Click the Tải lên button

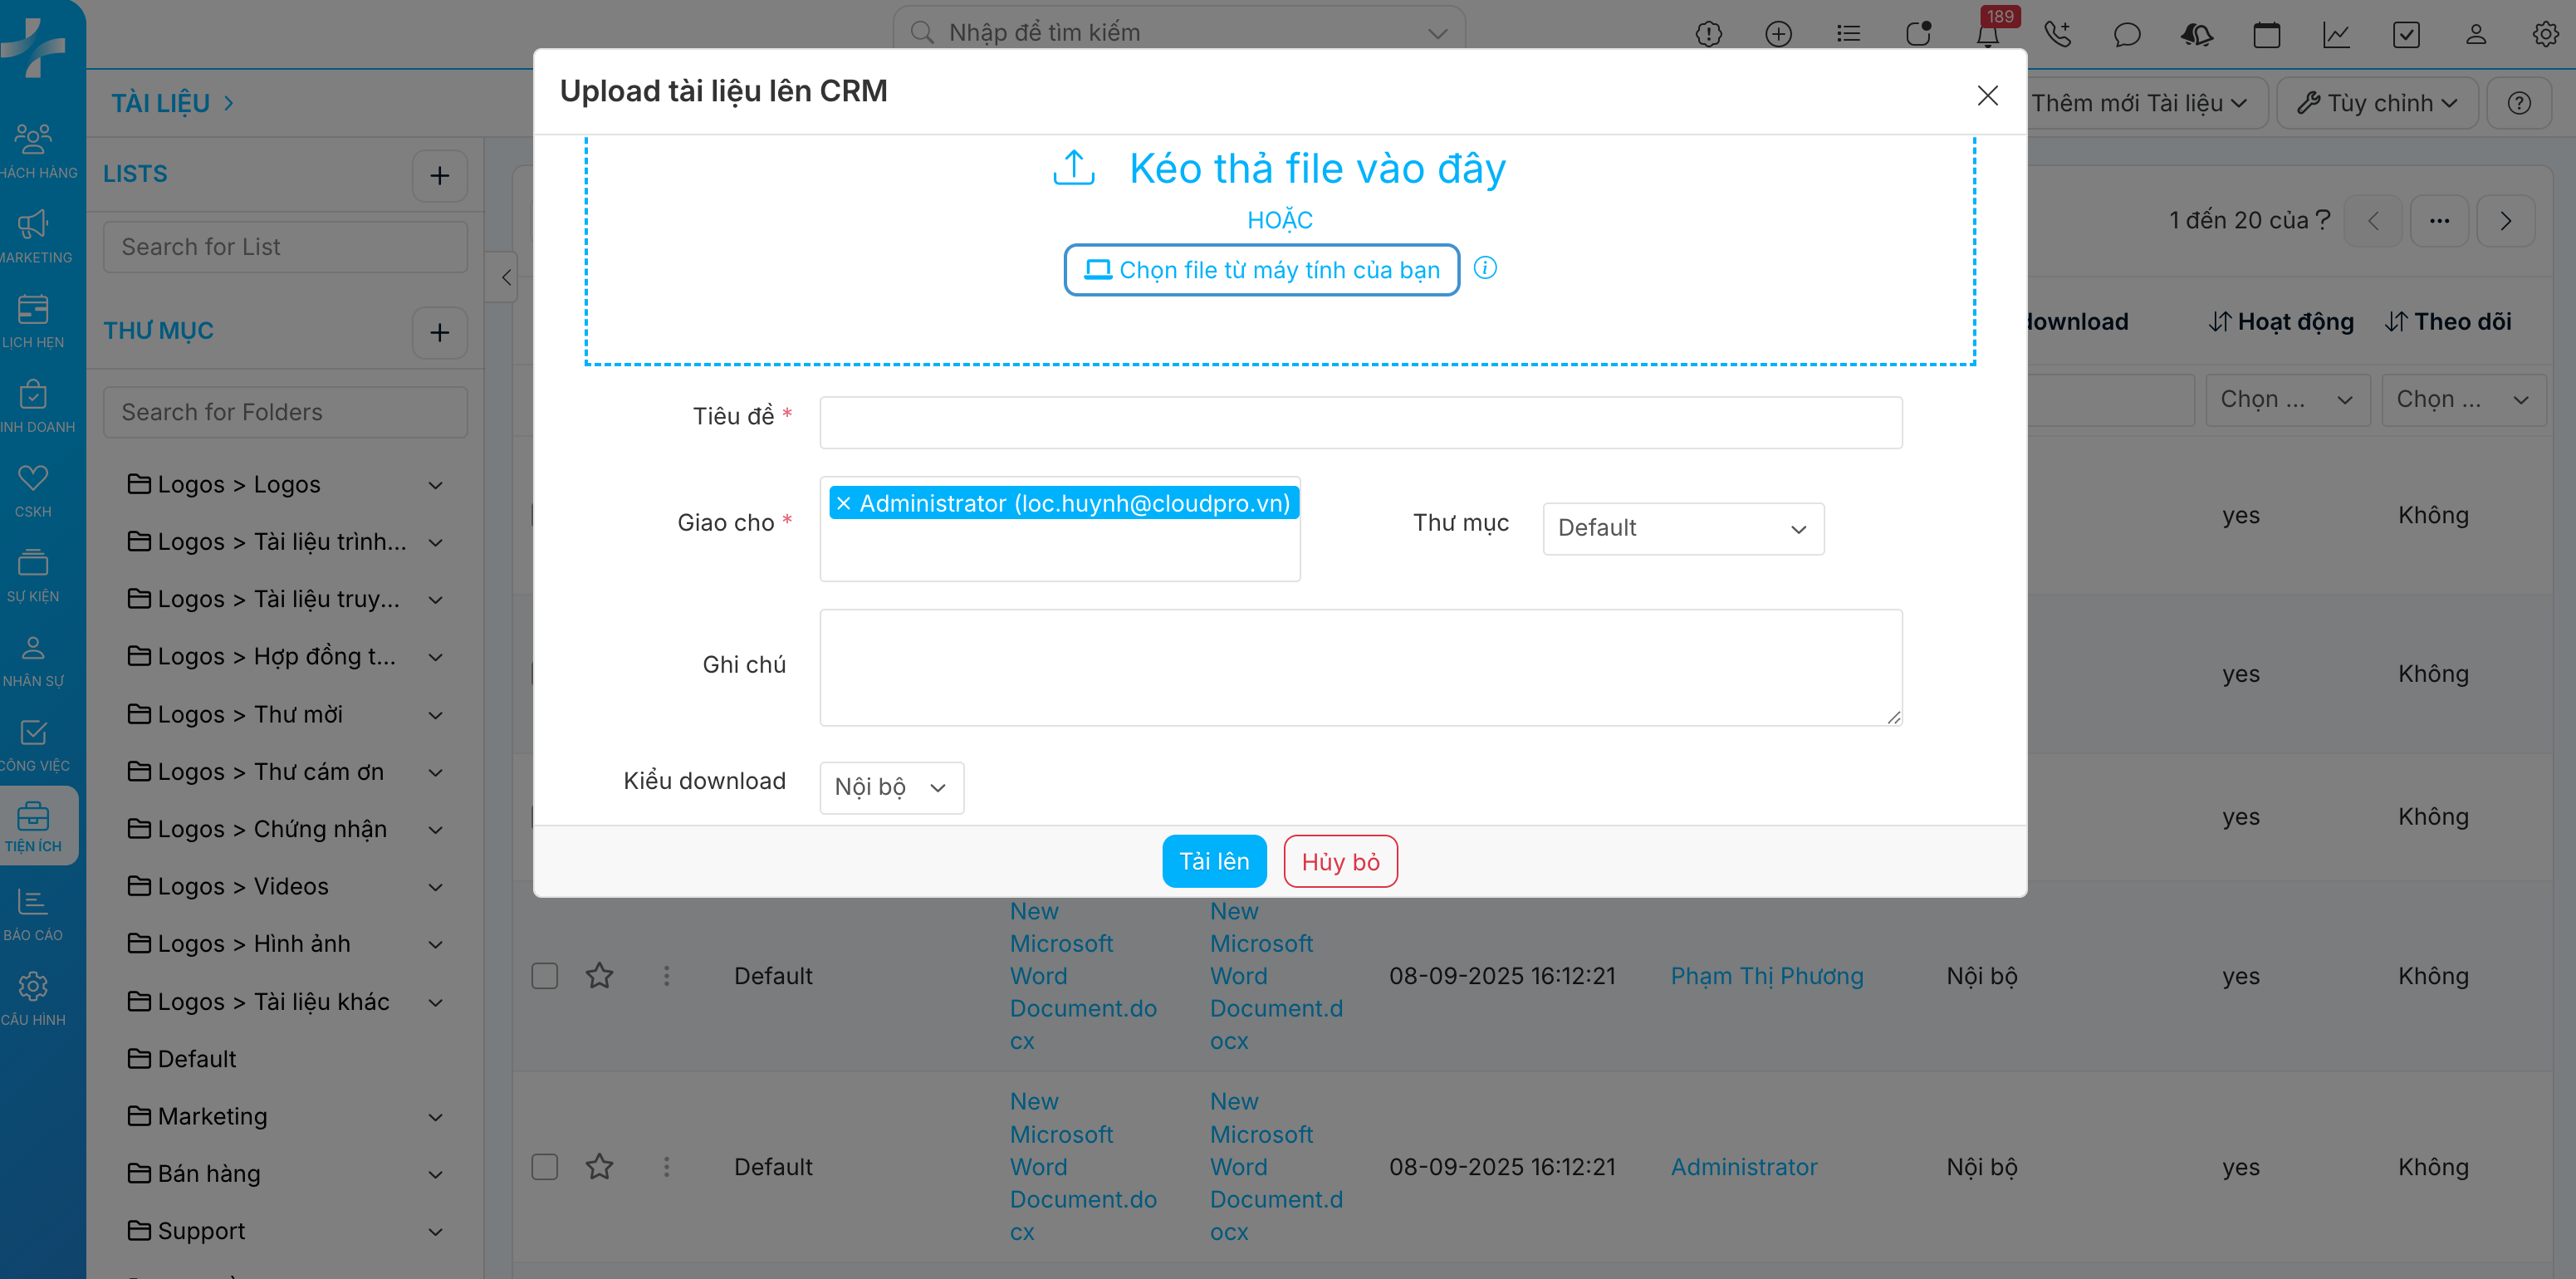tap(1213, 861)
